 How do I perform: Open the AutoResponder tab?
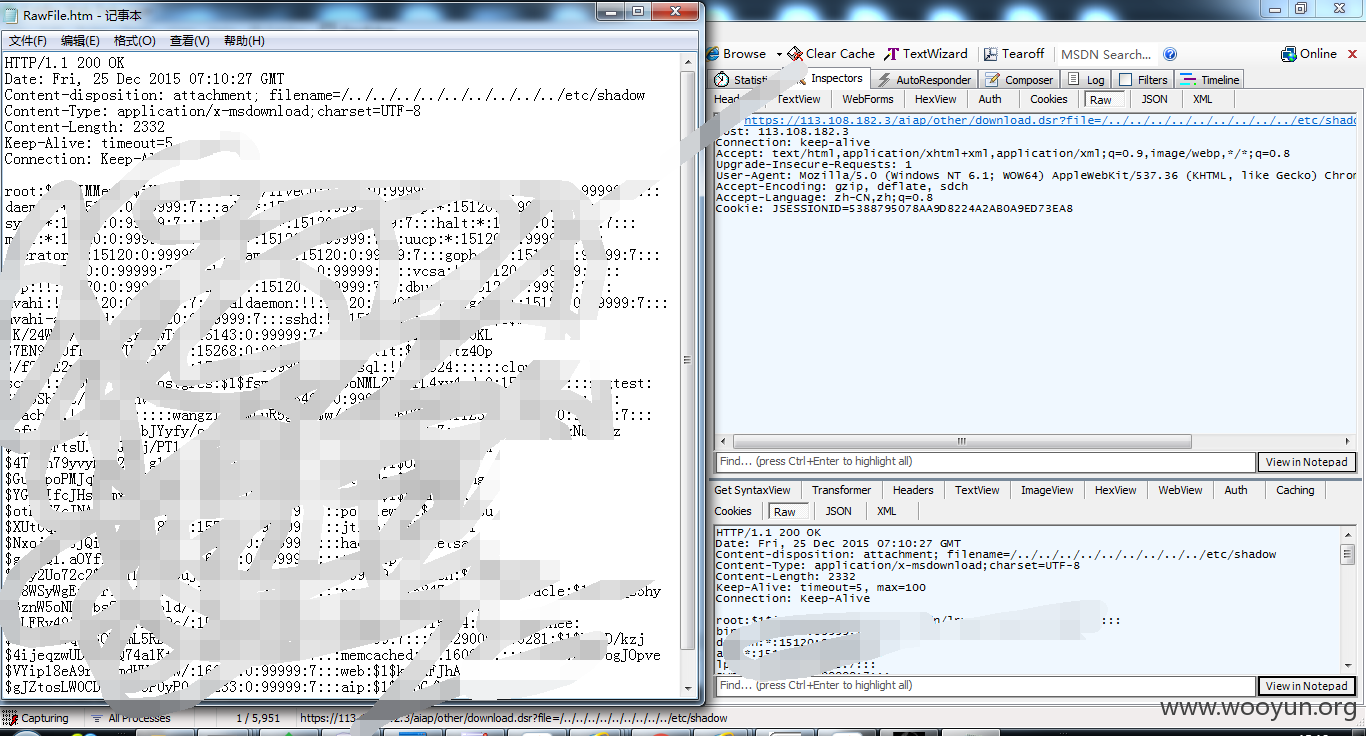tap(924, 80)
